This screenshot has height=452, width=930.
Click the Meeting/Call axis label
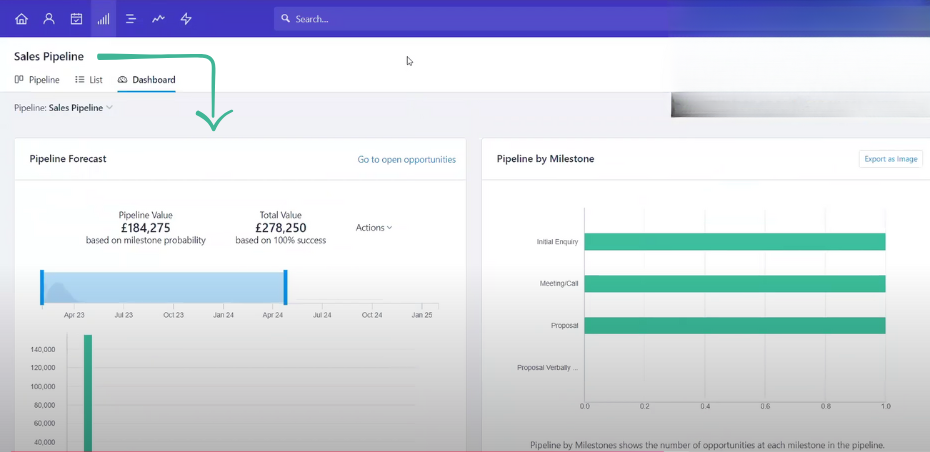click(559, 284)
